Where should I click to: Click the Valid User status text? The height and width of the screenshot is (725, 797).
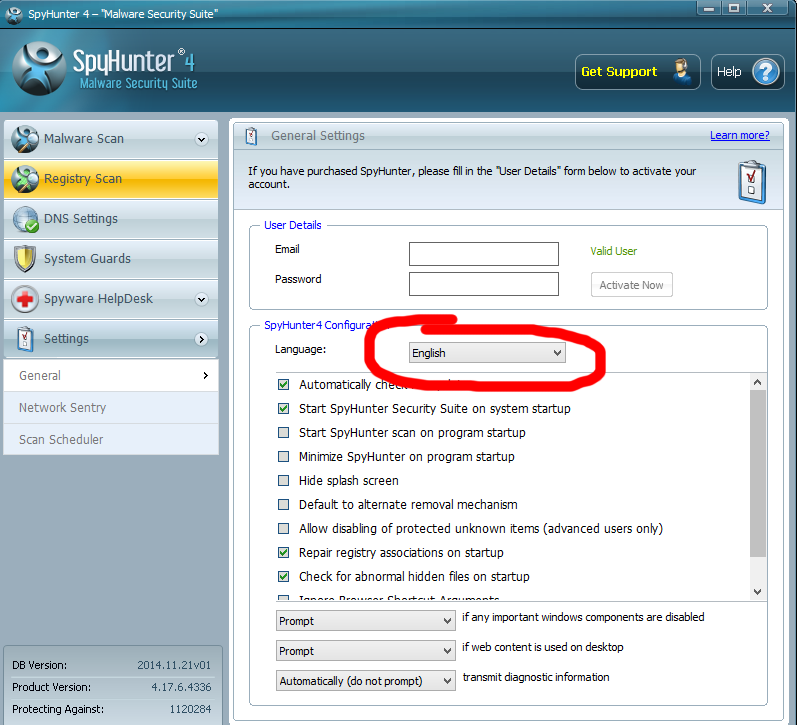pos(613,251)
